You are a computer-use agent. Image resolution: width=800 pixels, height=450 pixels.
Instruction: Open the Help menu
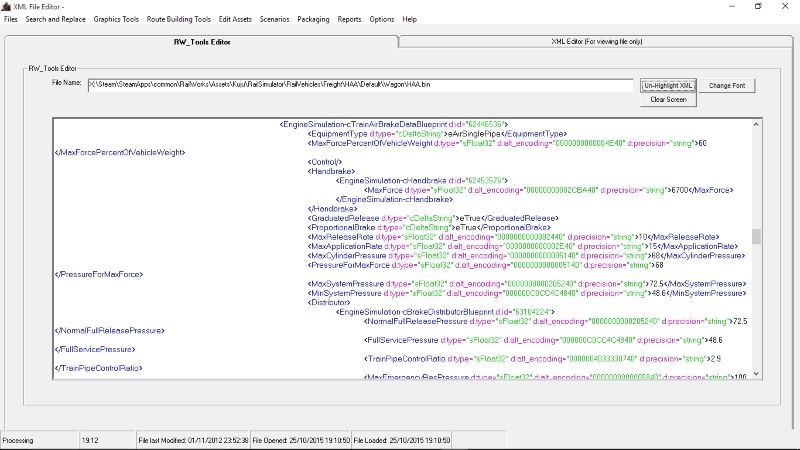410,19
